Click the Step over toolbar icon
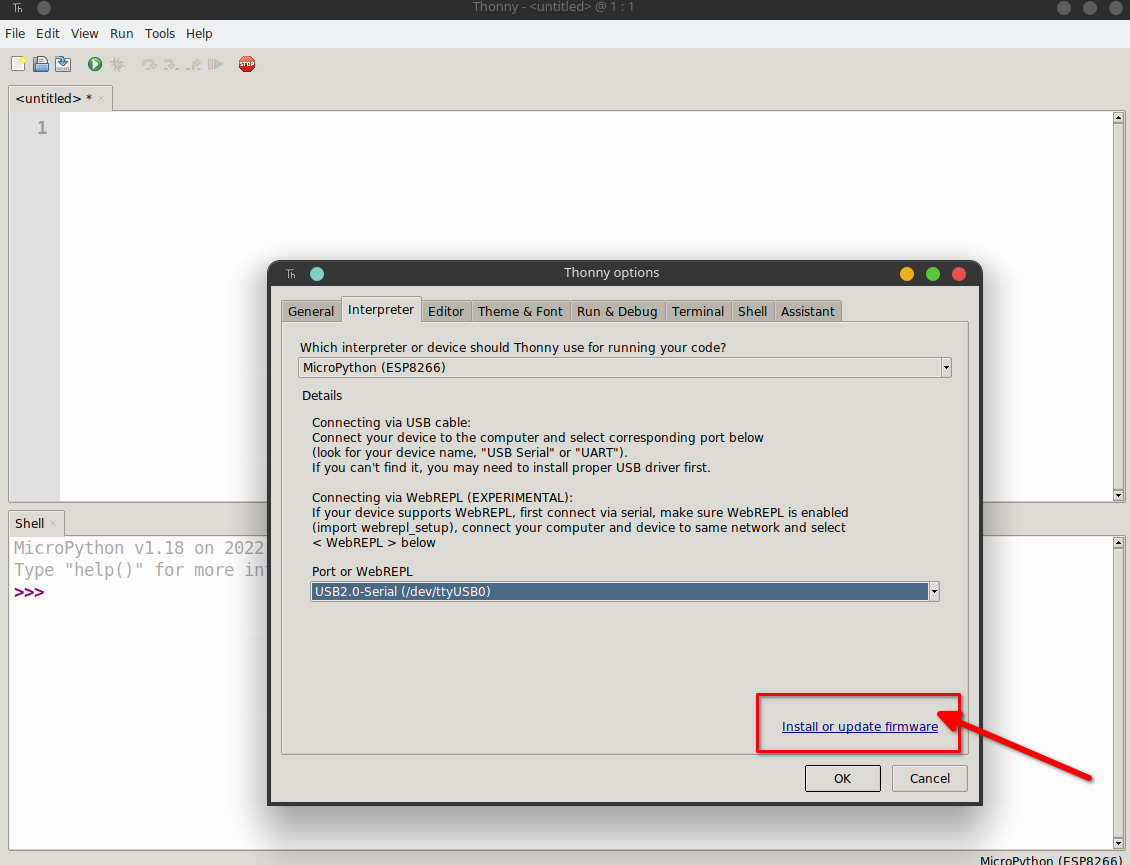This screenshot has width=1130, height=865. click(148, 64)
